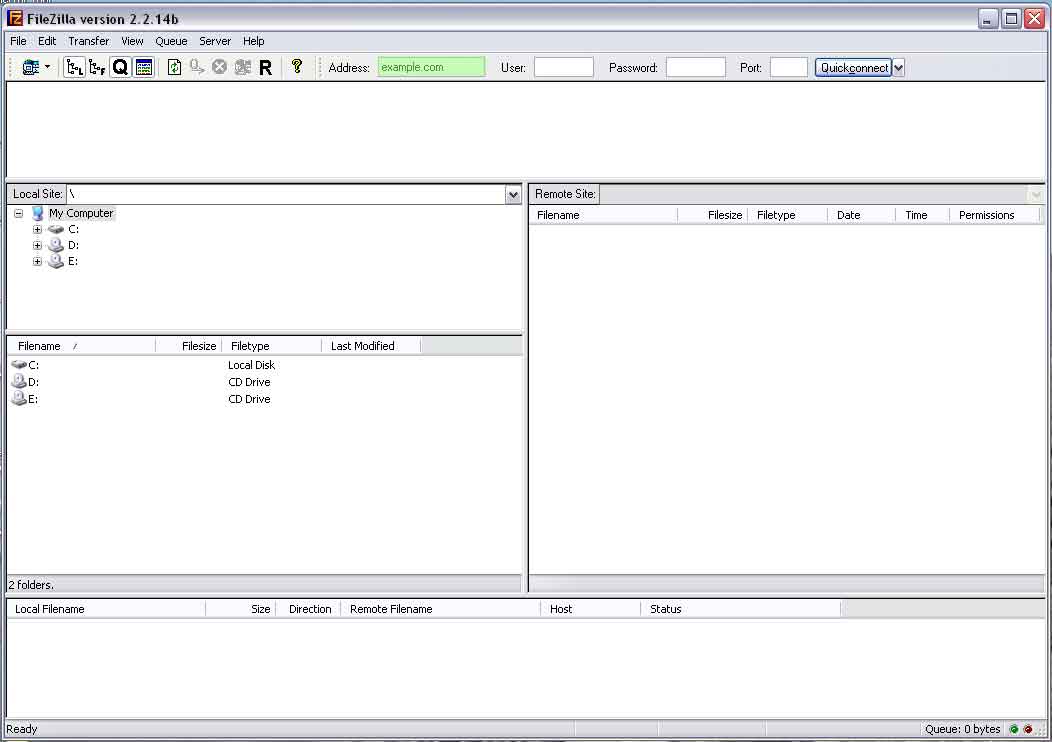Sort the remote list by the Date column
Image resolution: width=1052 pixels, height=742 pixels.
click(861, 215)
